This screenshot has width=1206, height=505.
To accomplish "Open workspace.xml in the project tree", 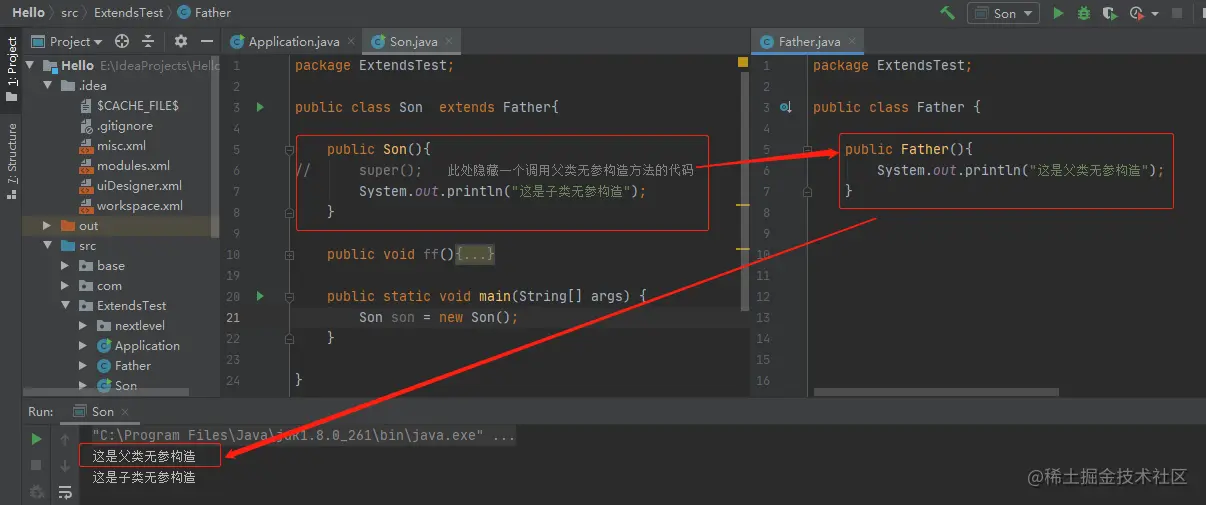I will pyautogui.click(x=131, y=206).
